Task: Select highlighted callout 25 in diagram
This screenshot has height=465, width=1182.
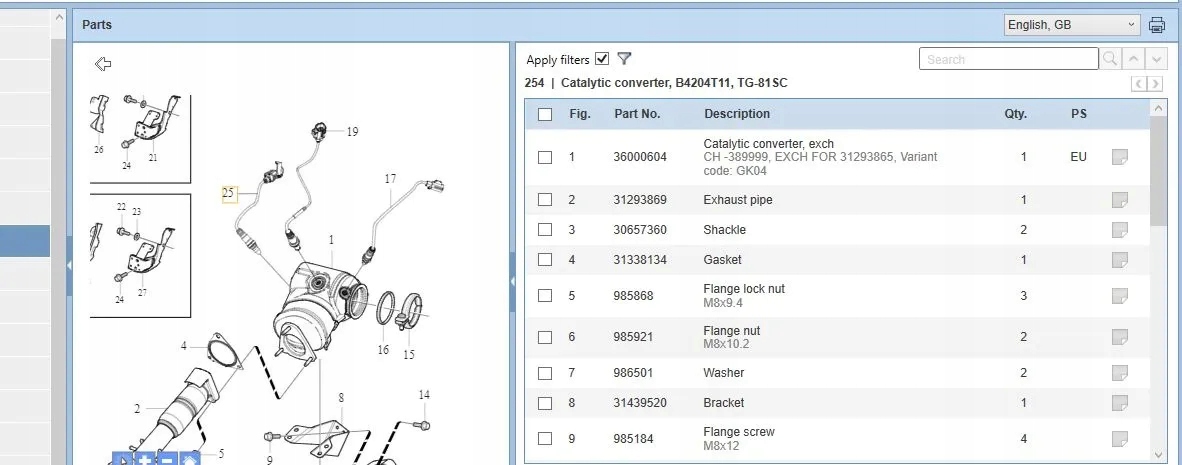Action: (229, 194)
